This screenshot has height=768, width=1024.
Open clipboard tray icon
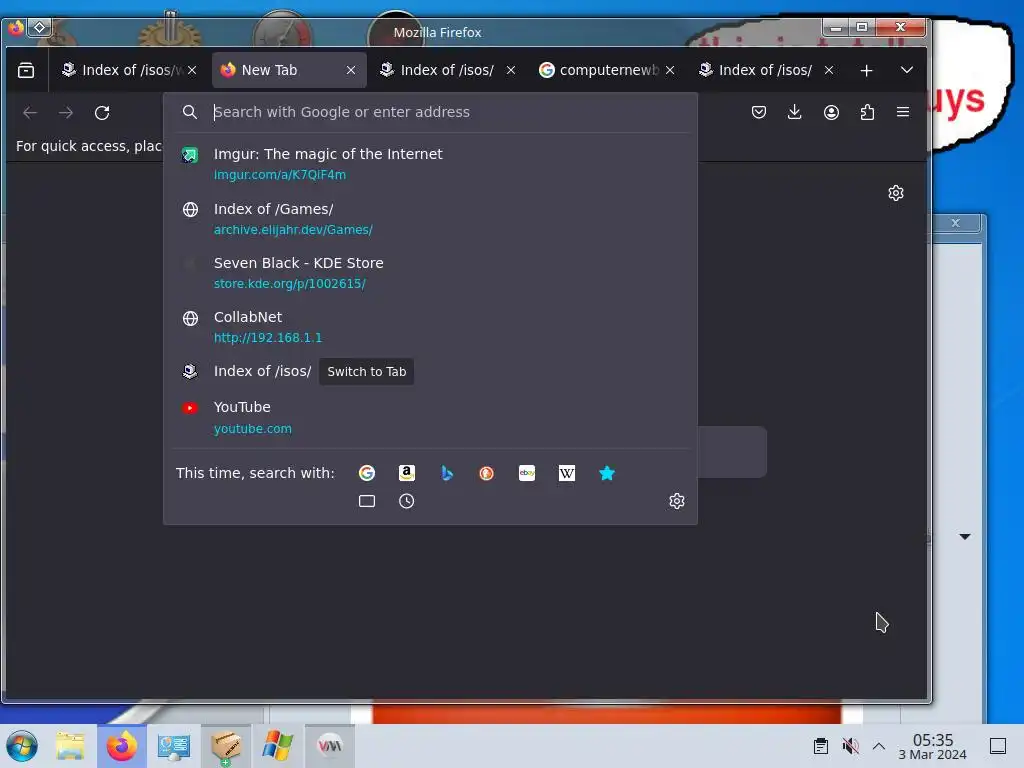(821, 746)
